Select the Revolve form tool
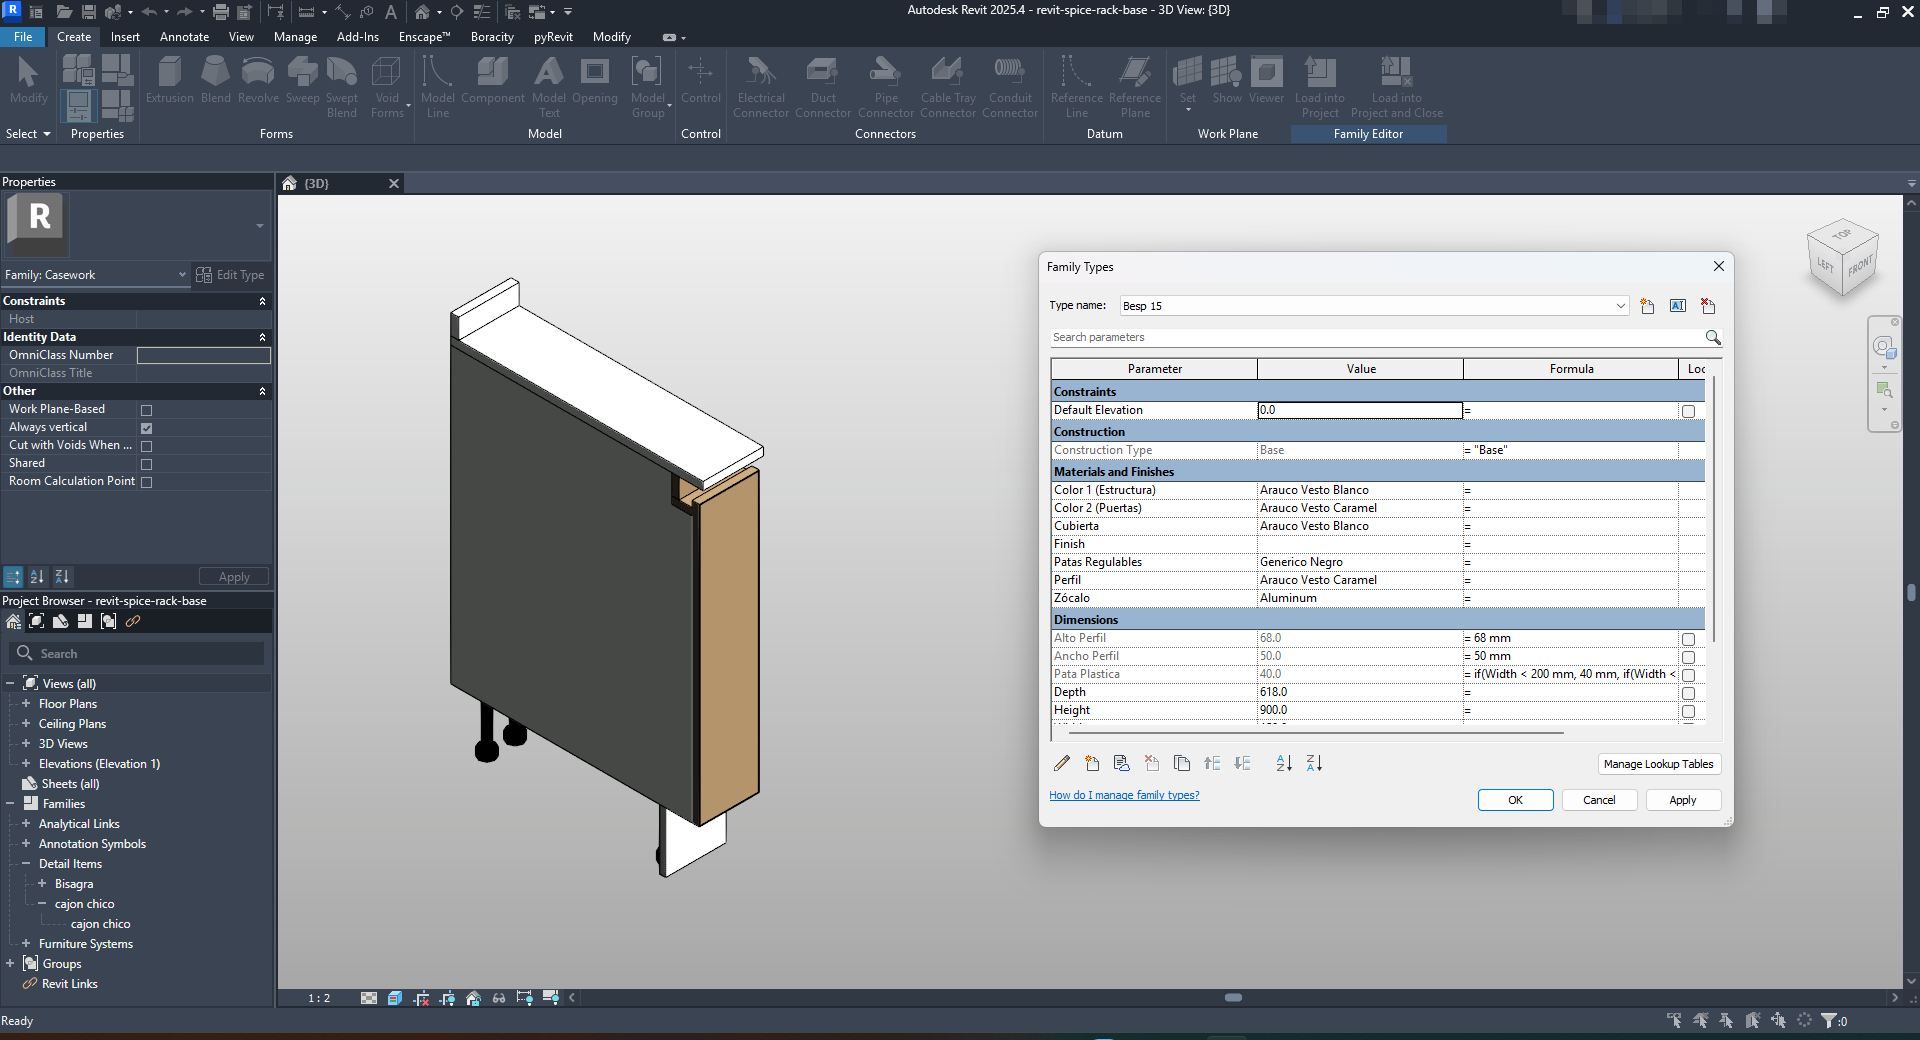Viewport: 1920px width, 1040px height. (258, 80)
